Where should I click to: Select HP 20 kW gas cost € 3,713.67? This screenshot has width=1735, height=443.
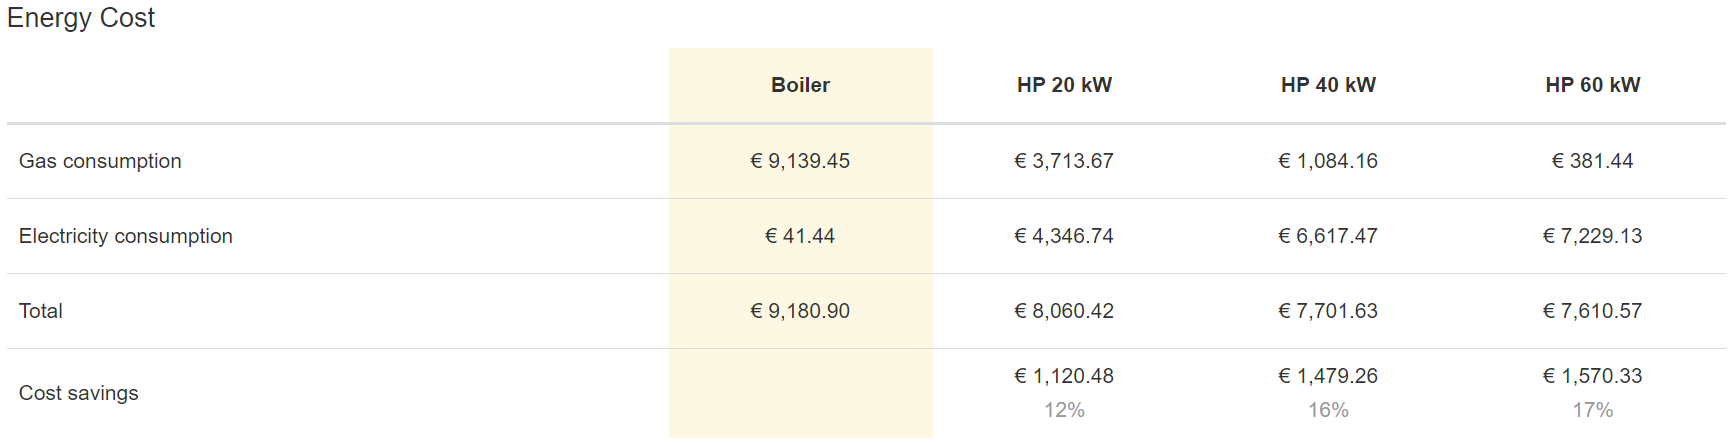click(x=1064, y=161)
